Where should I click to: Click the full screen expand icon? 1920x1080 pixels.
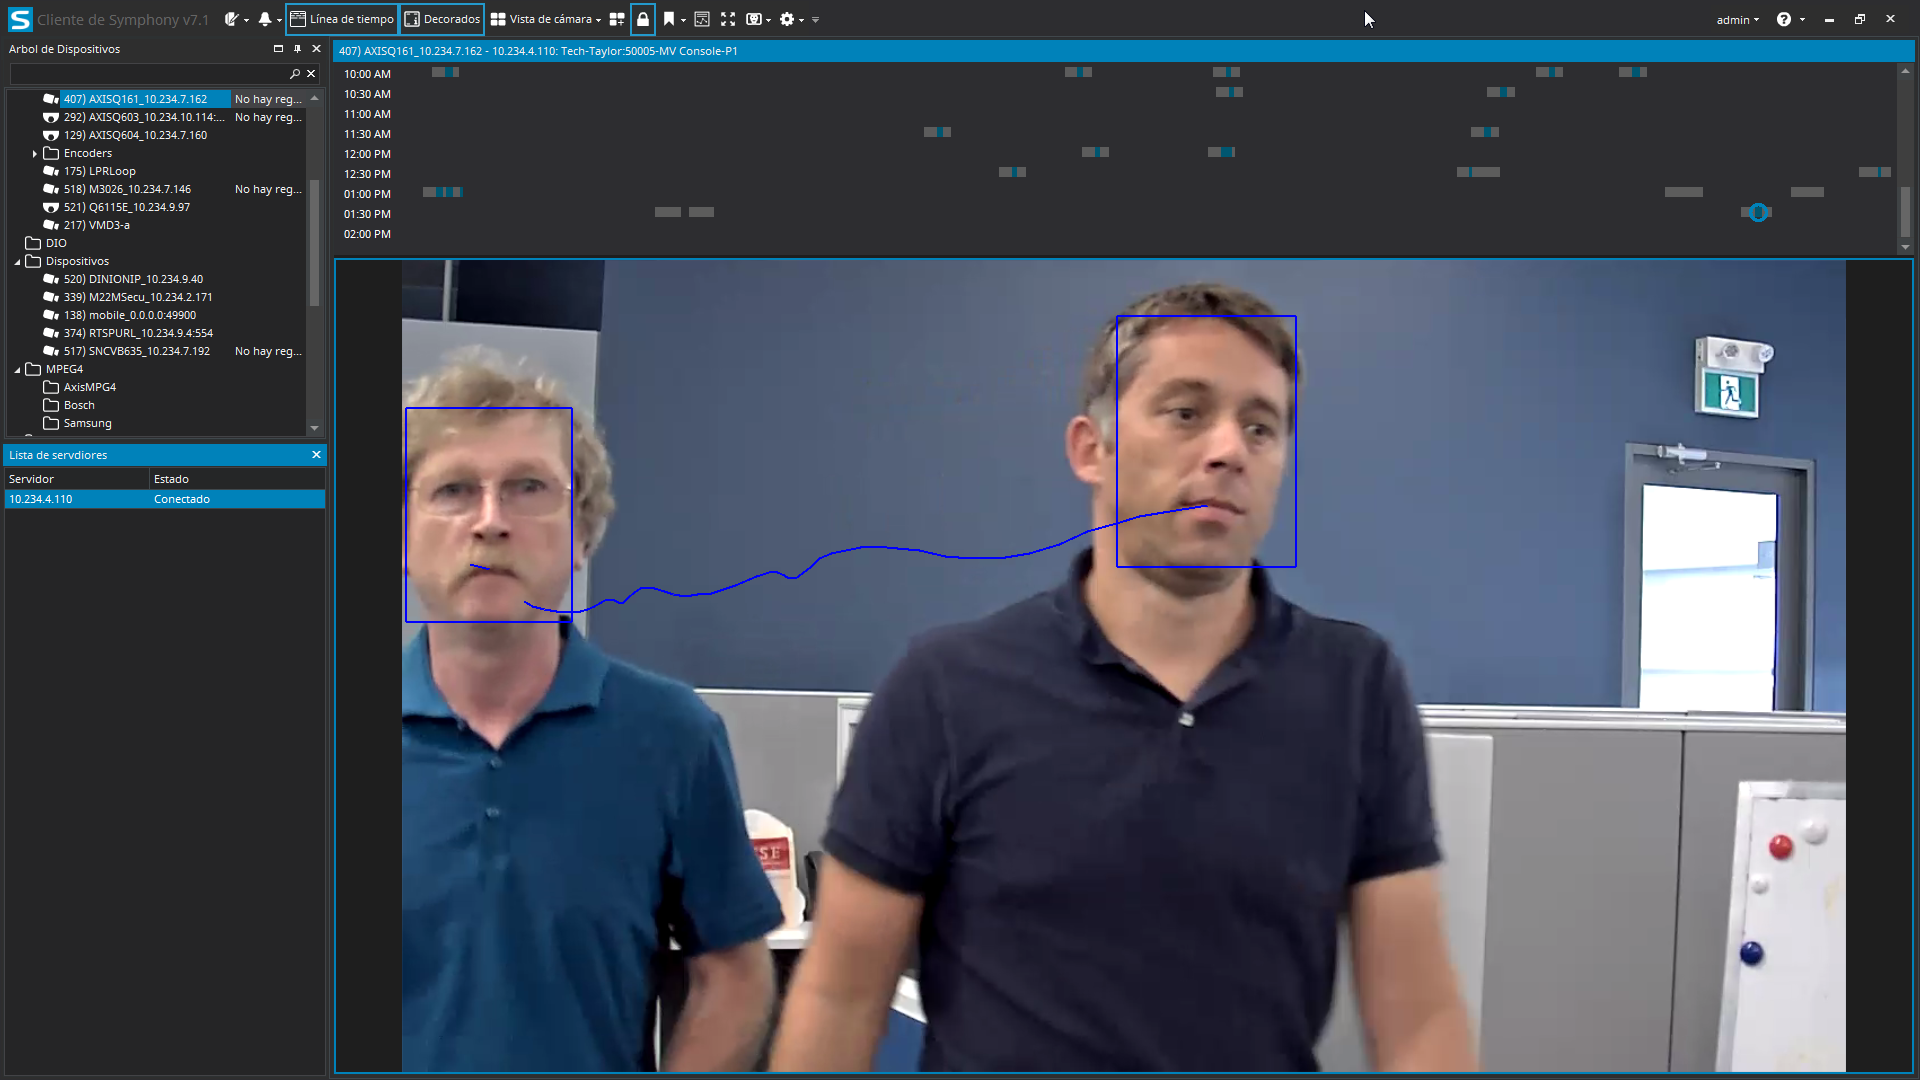[x=728, y=19]
